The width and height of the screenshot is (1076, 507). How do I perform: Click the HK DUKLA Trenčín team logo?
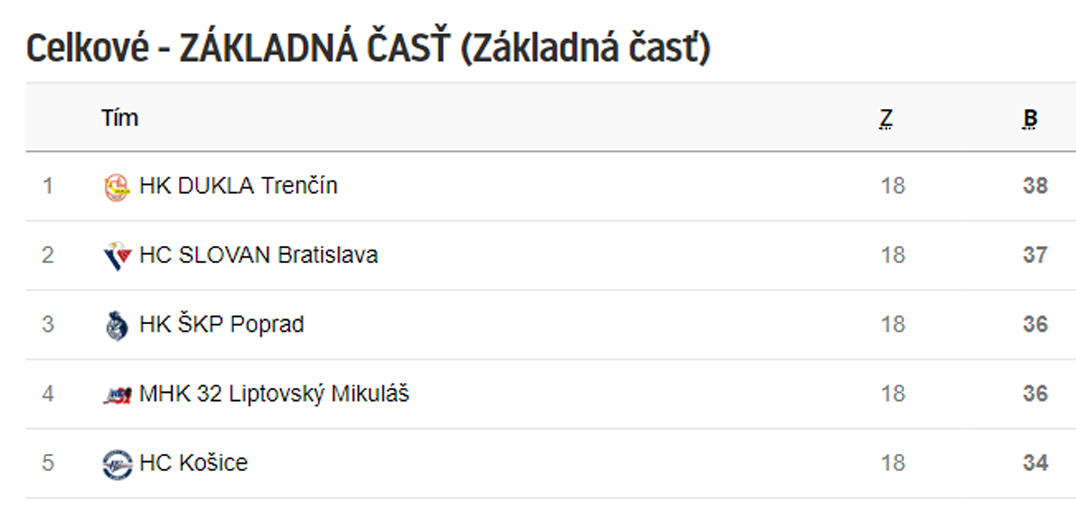tap(117, 187)
